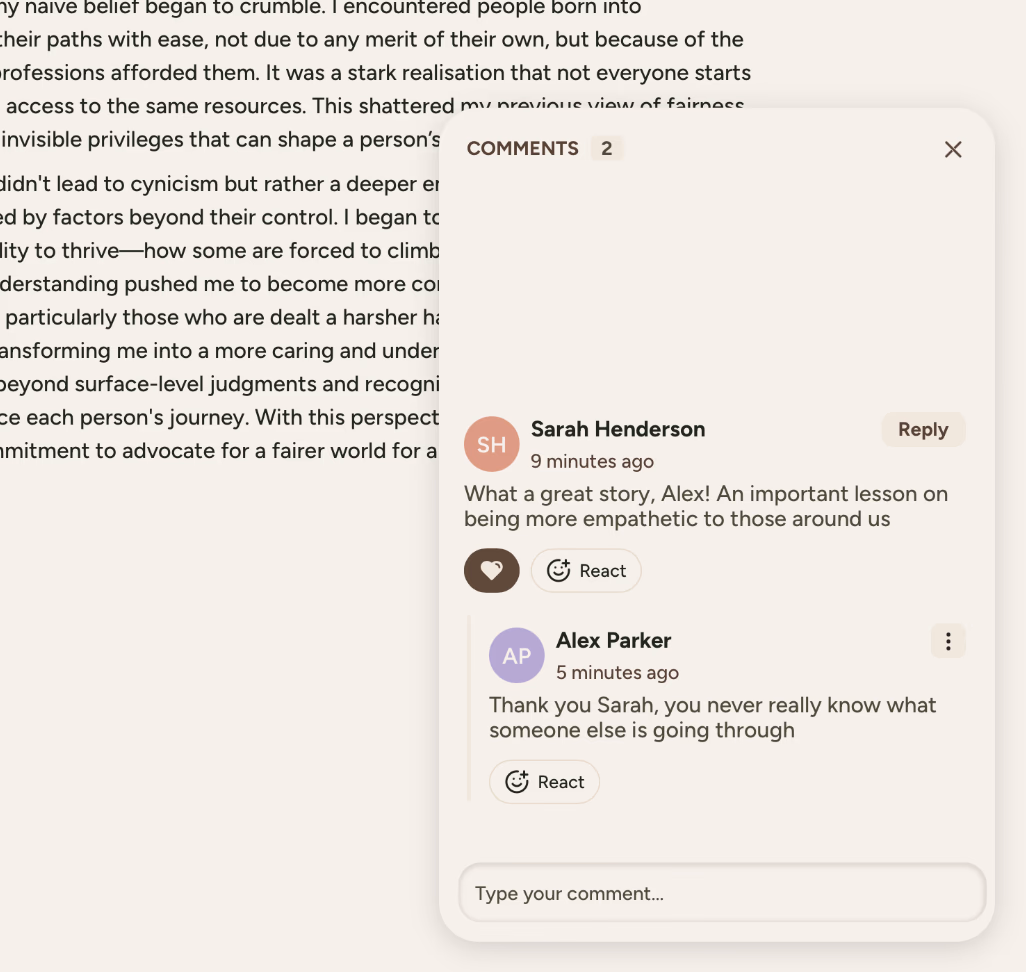Open the three-dot options menu on Alex's reply

pyautogui.click(x=948, y=641)
